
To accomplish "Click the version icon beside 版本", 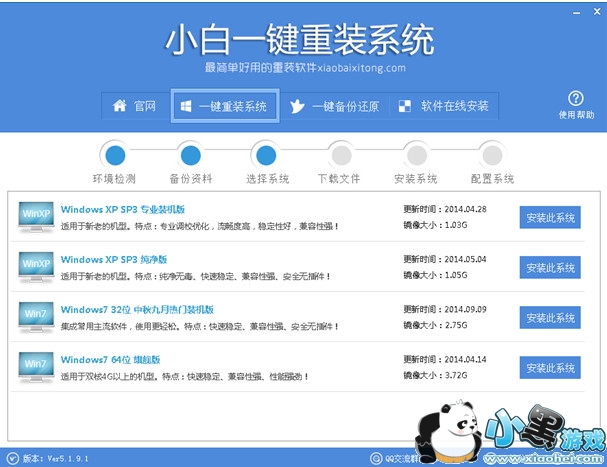I will click(x=12, y=458).
